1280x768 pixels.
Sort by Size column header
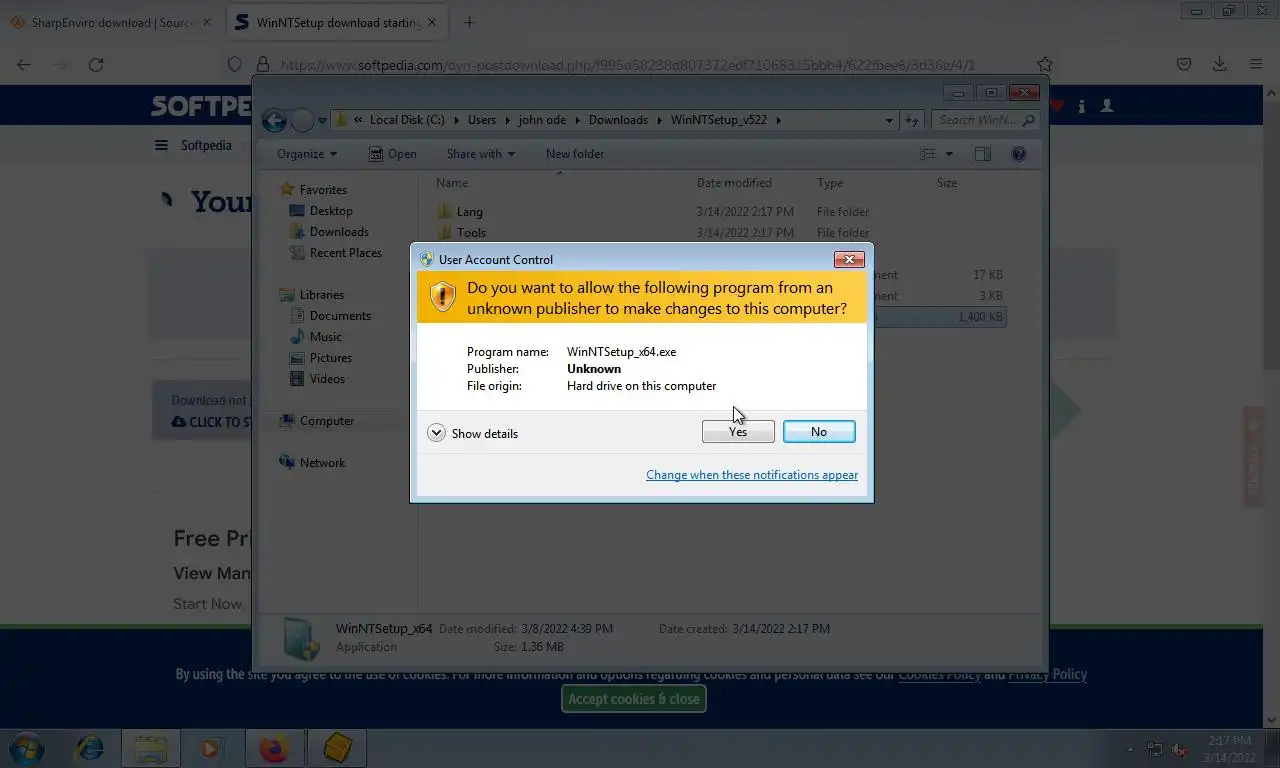click(x=947, y=183)
